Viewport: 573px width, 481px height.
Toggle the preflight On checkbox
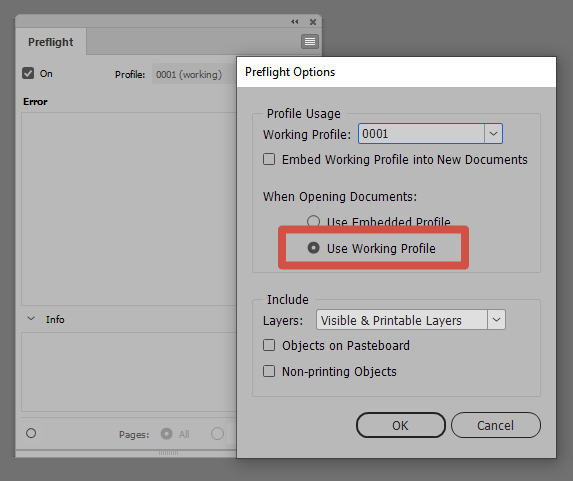pyautogui.click(x=28, y=73)
